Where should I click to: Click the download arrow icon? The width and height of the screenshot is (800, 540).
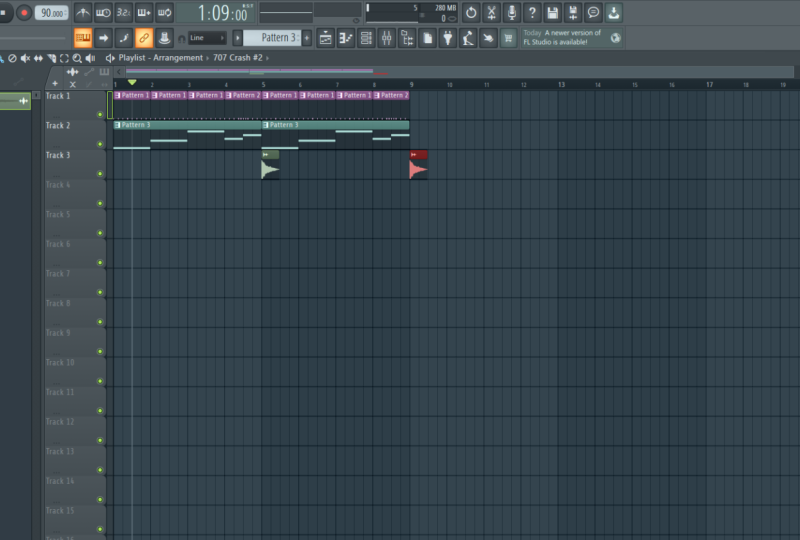coord(614,13)
